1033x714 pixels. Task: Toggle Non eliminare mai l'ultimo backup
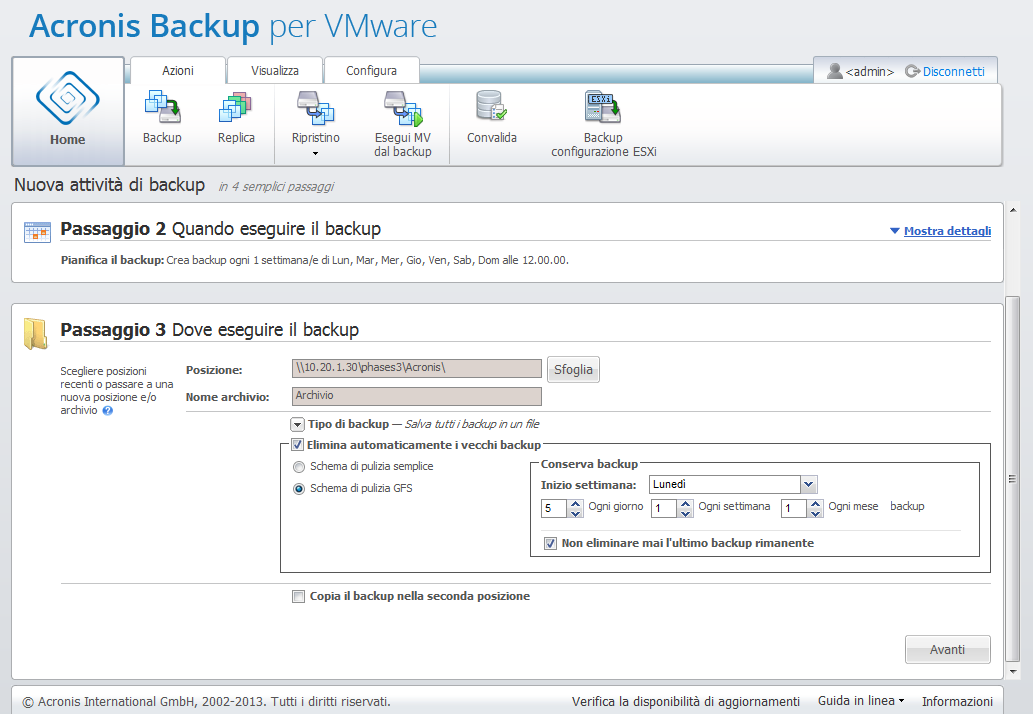[x=550, y=543]
